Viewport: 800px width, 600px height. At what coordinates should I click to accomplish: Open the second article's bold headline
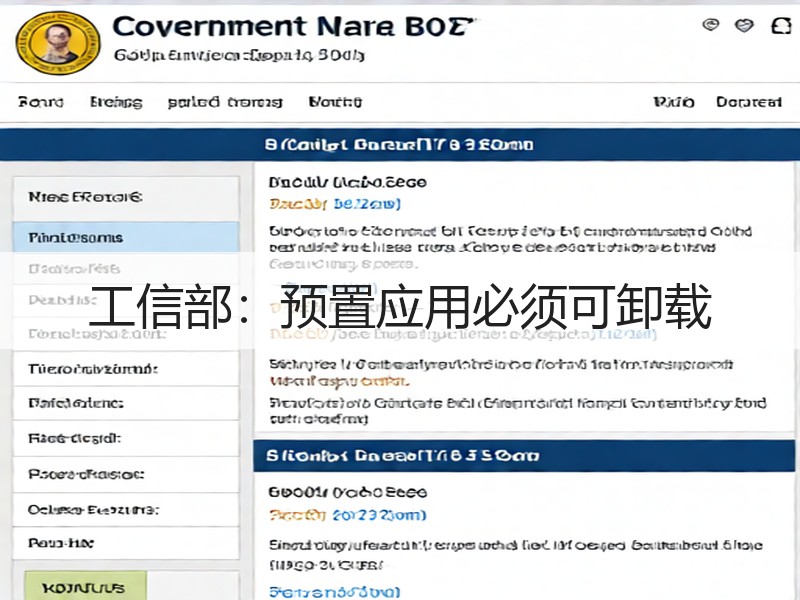tap(347, 492)
